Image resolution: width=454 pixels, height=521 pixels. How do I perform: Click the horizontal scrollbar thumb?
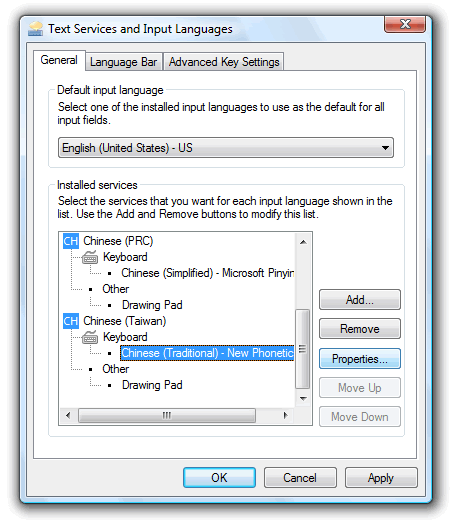[167, 415]
